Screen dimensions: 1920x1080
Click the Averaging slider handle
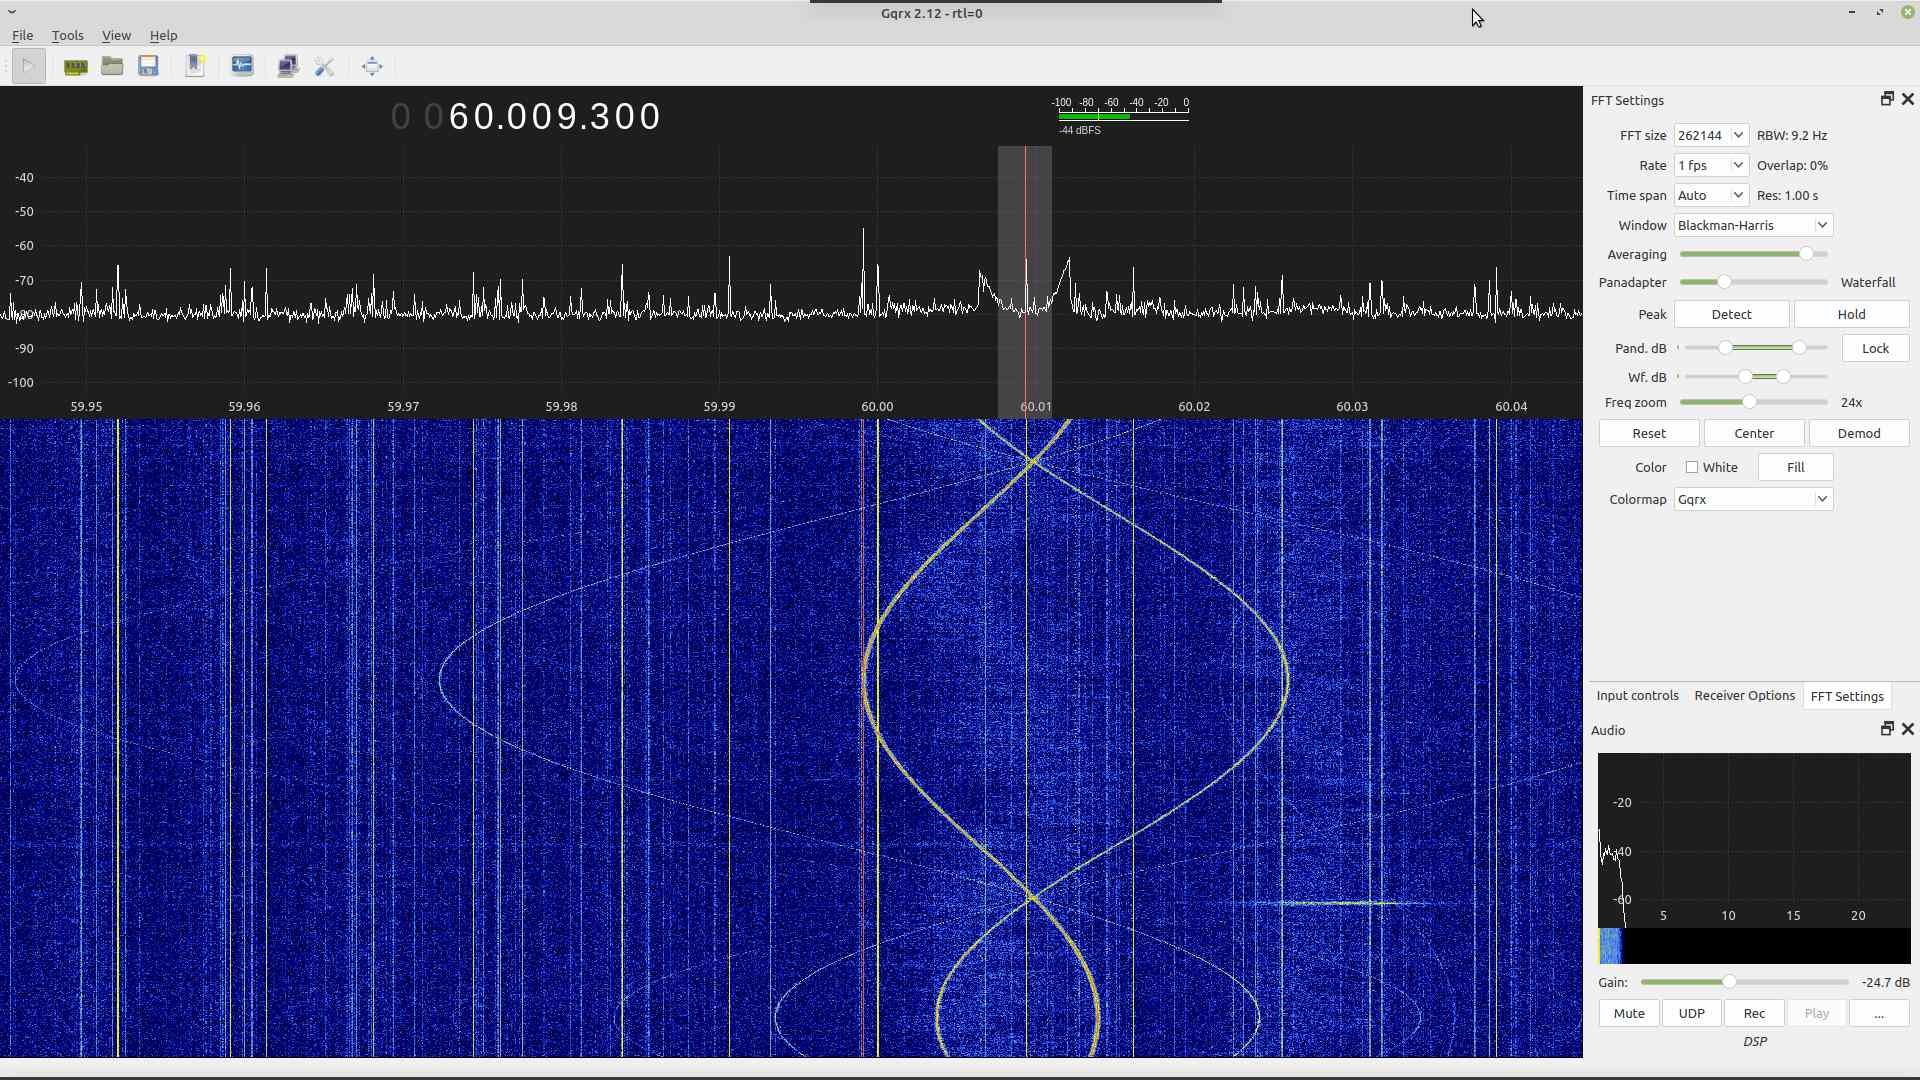click(1806, 254)
